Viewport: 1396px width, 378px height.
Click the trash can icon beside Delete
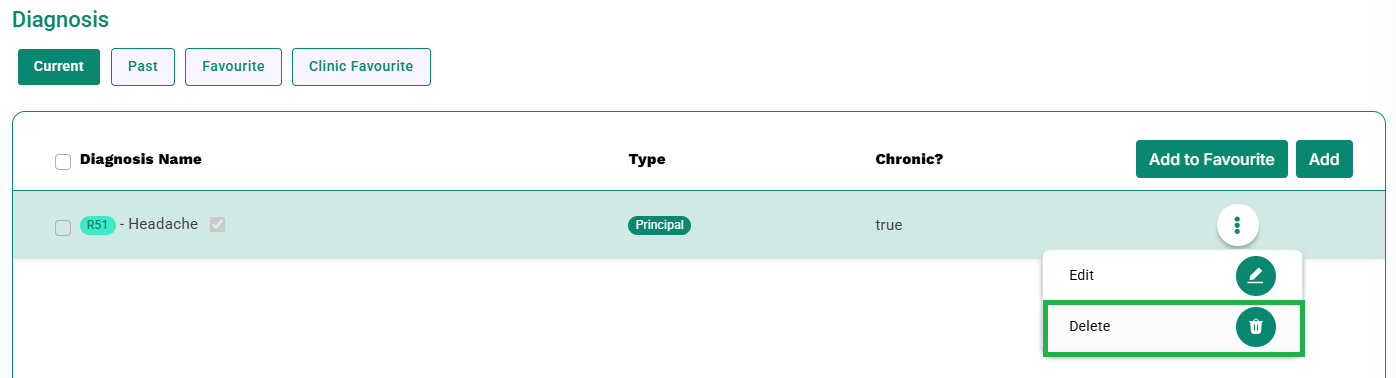(1256, 327)
